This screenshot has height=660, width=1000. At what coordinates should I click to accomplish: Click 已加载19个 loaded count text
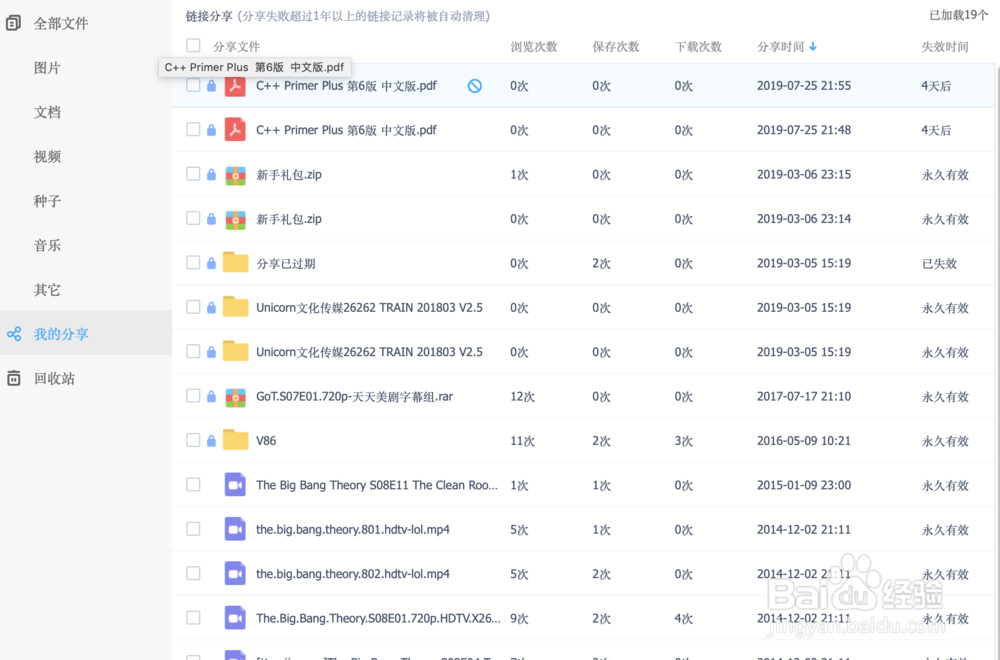click(959, 15)
